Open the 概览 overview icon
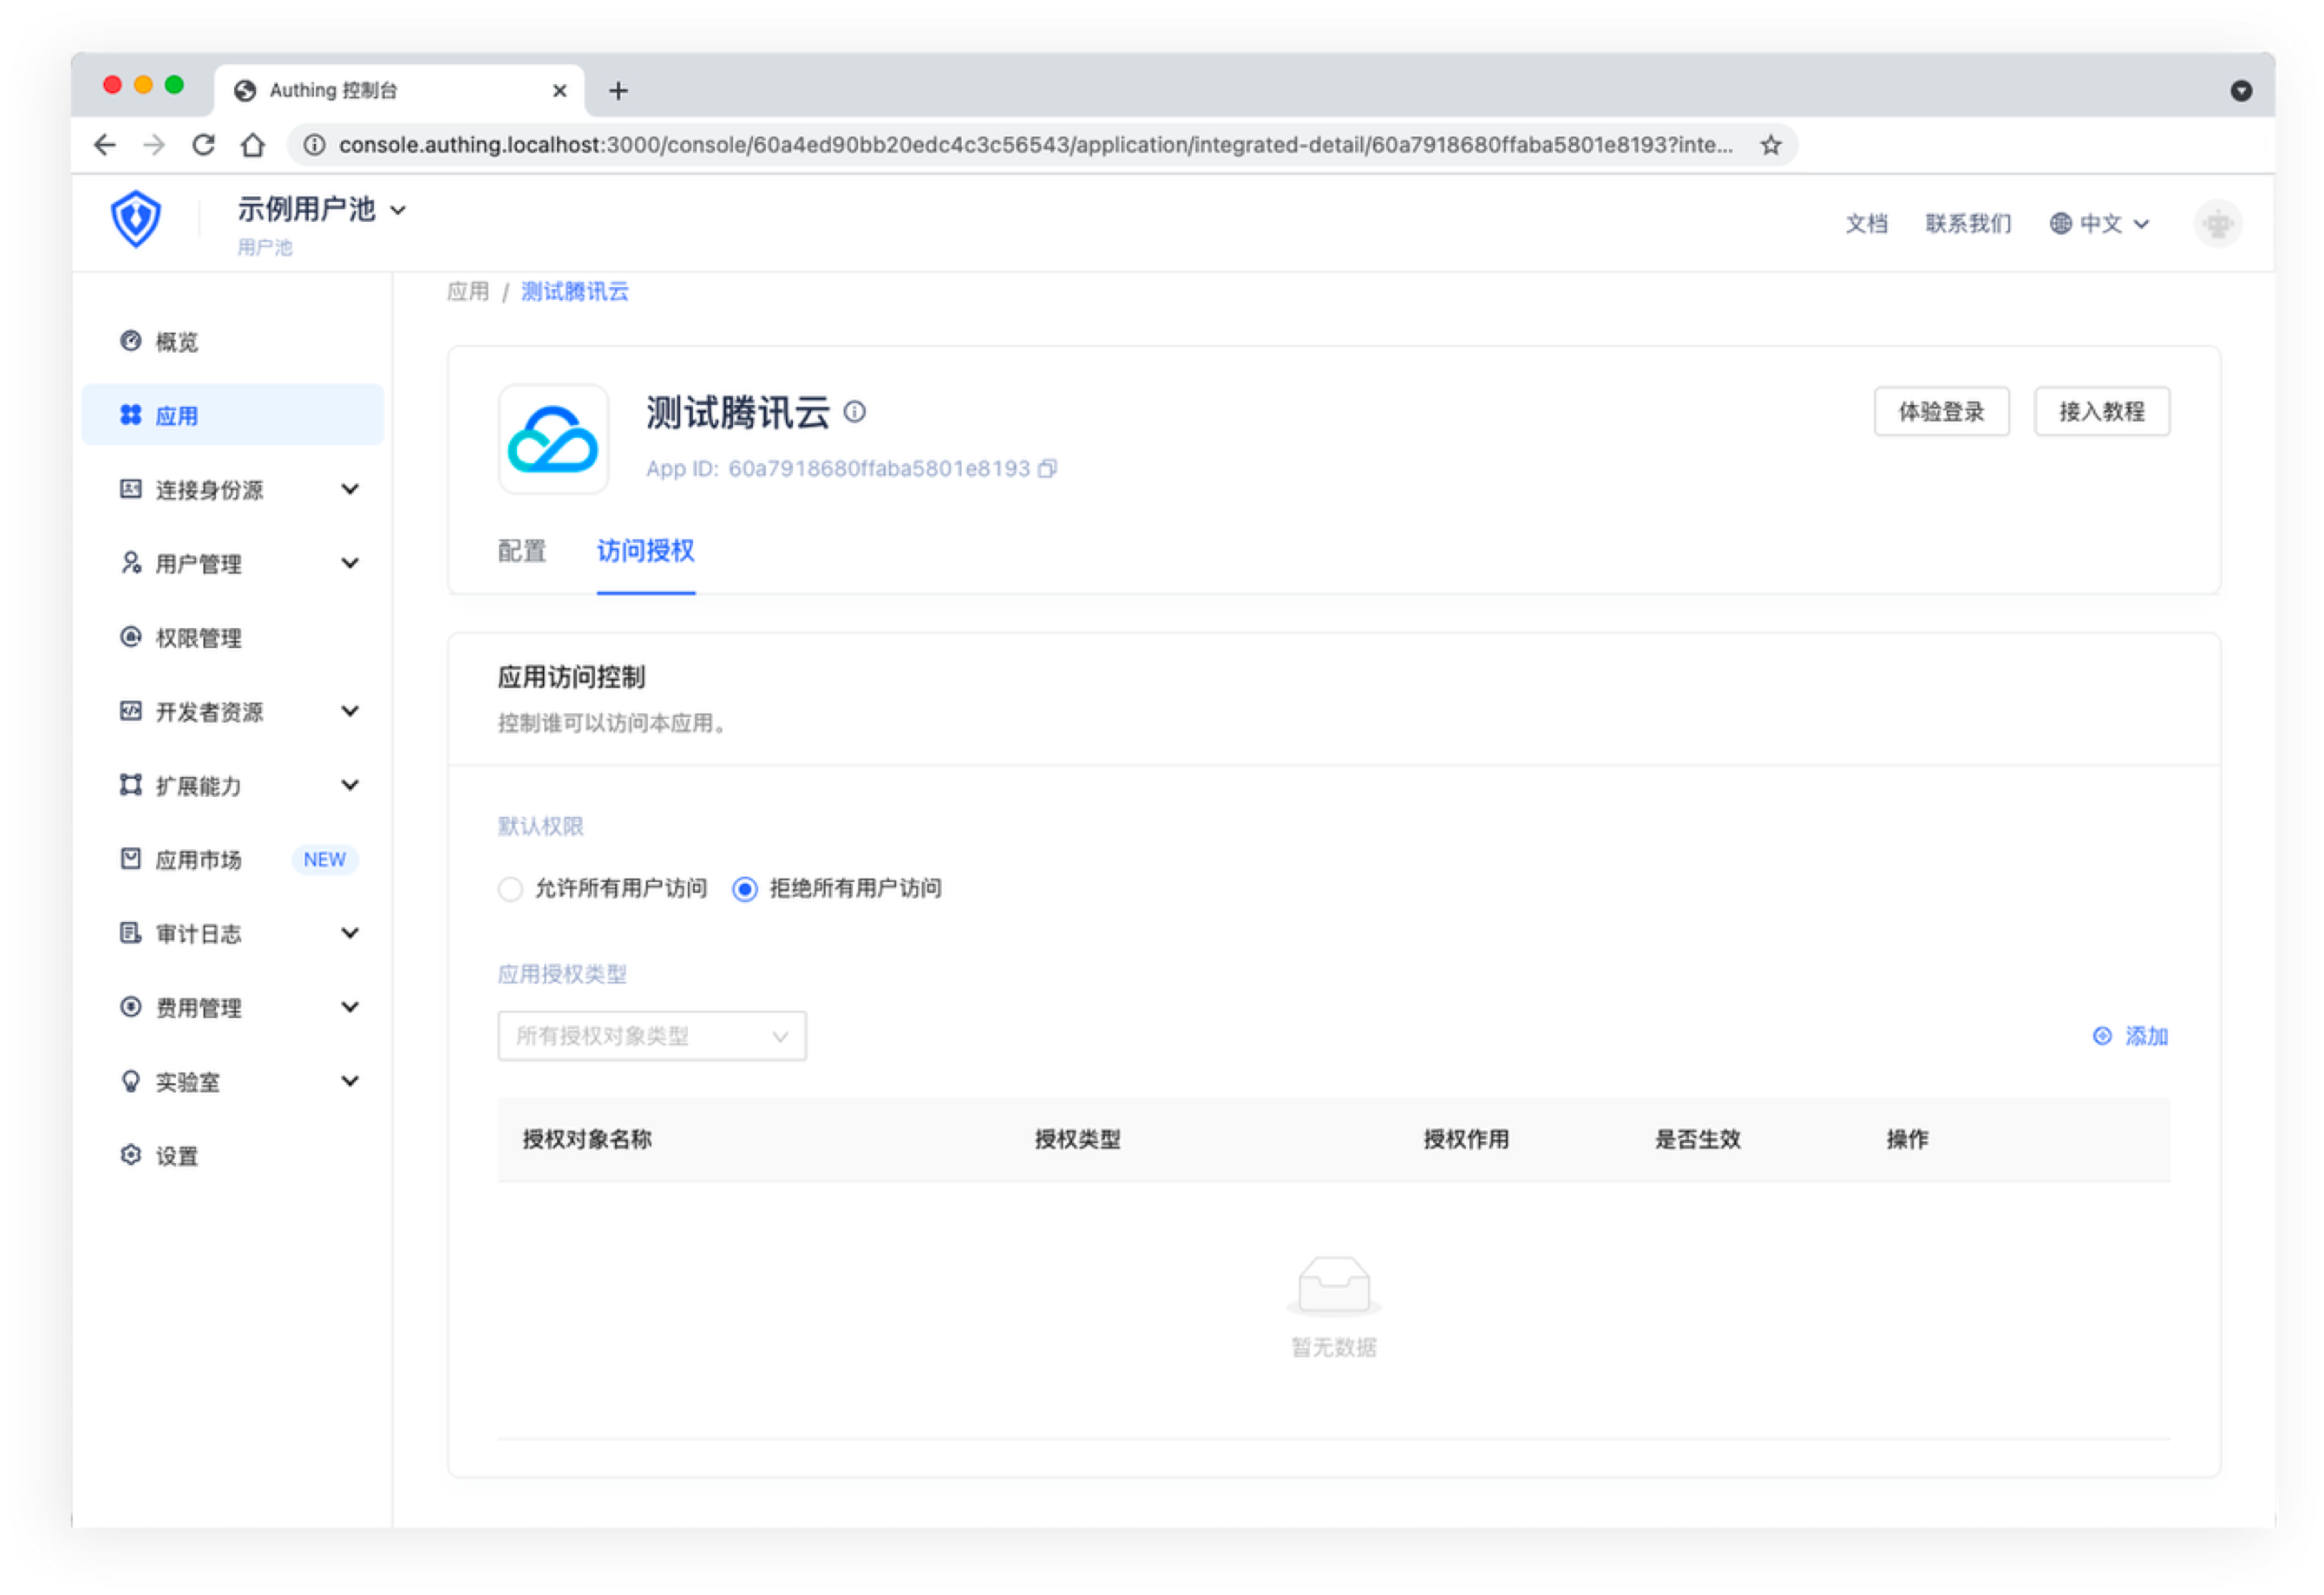The height and width of the screenshot is (1595, 2324). coord(131,341)
